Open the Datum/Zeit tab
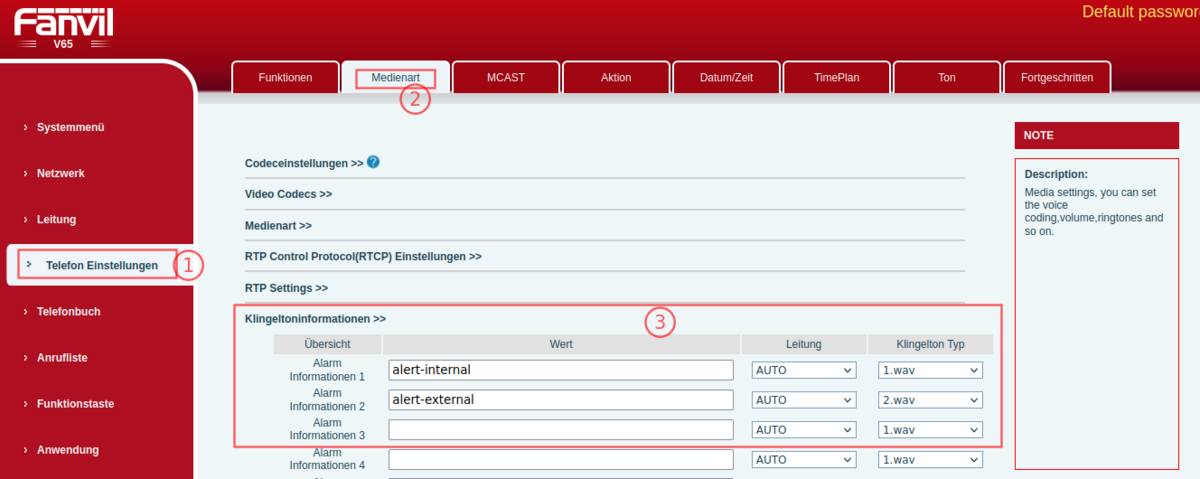 tap(725, 78)
